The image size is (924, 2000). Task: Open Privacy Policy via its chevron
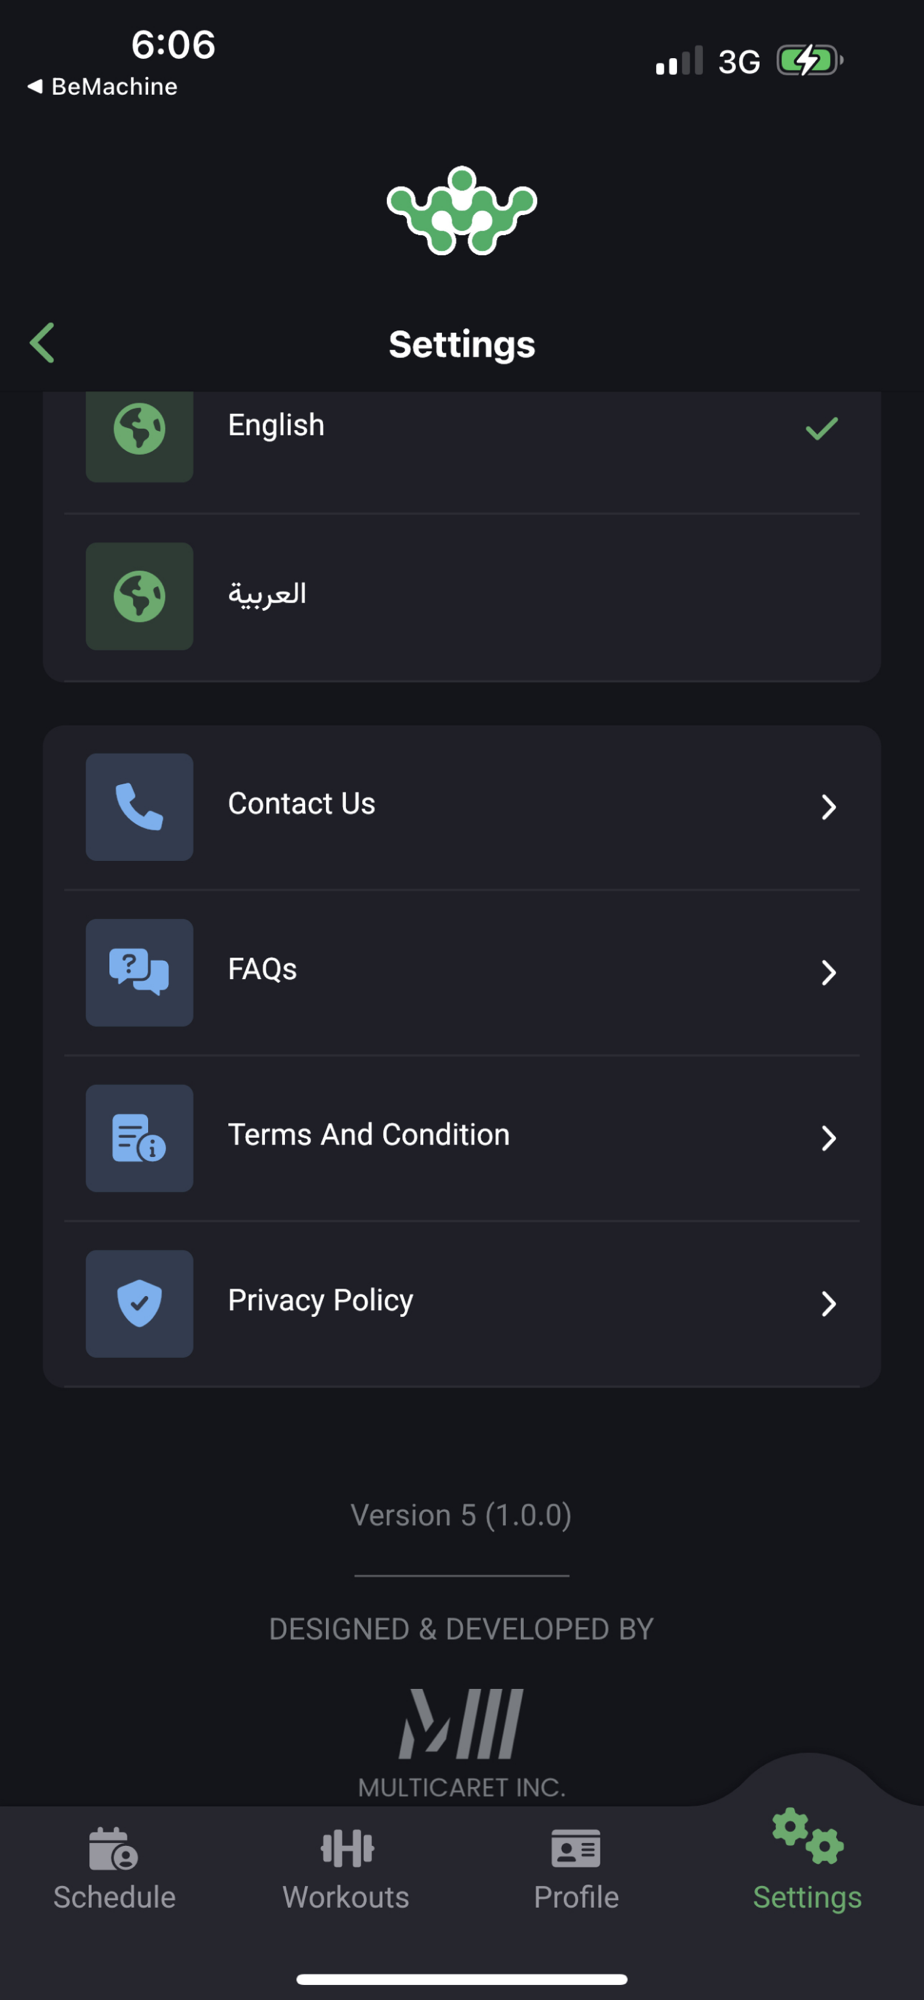(x=828, y=1304)
